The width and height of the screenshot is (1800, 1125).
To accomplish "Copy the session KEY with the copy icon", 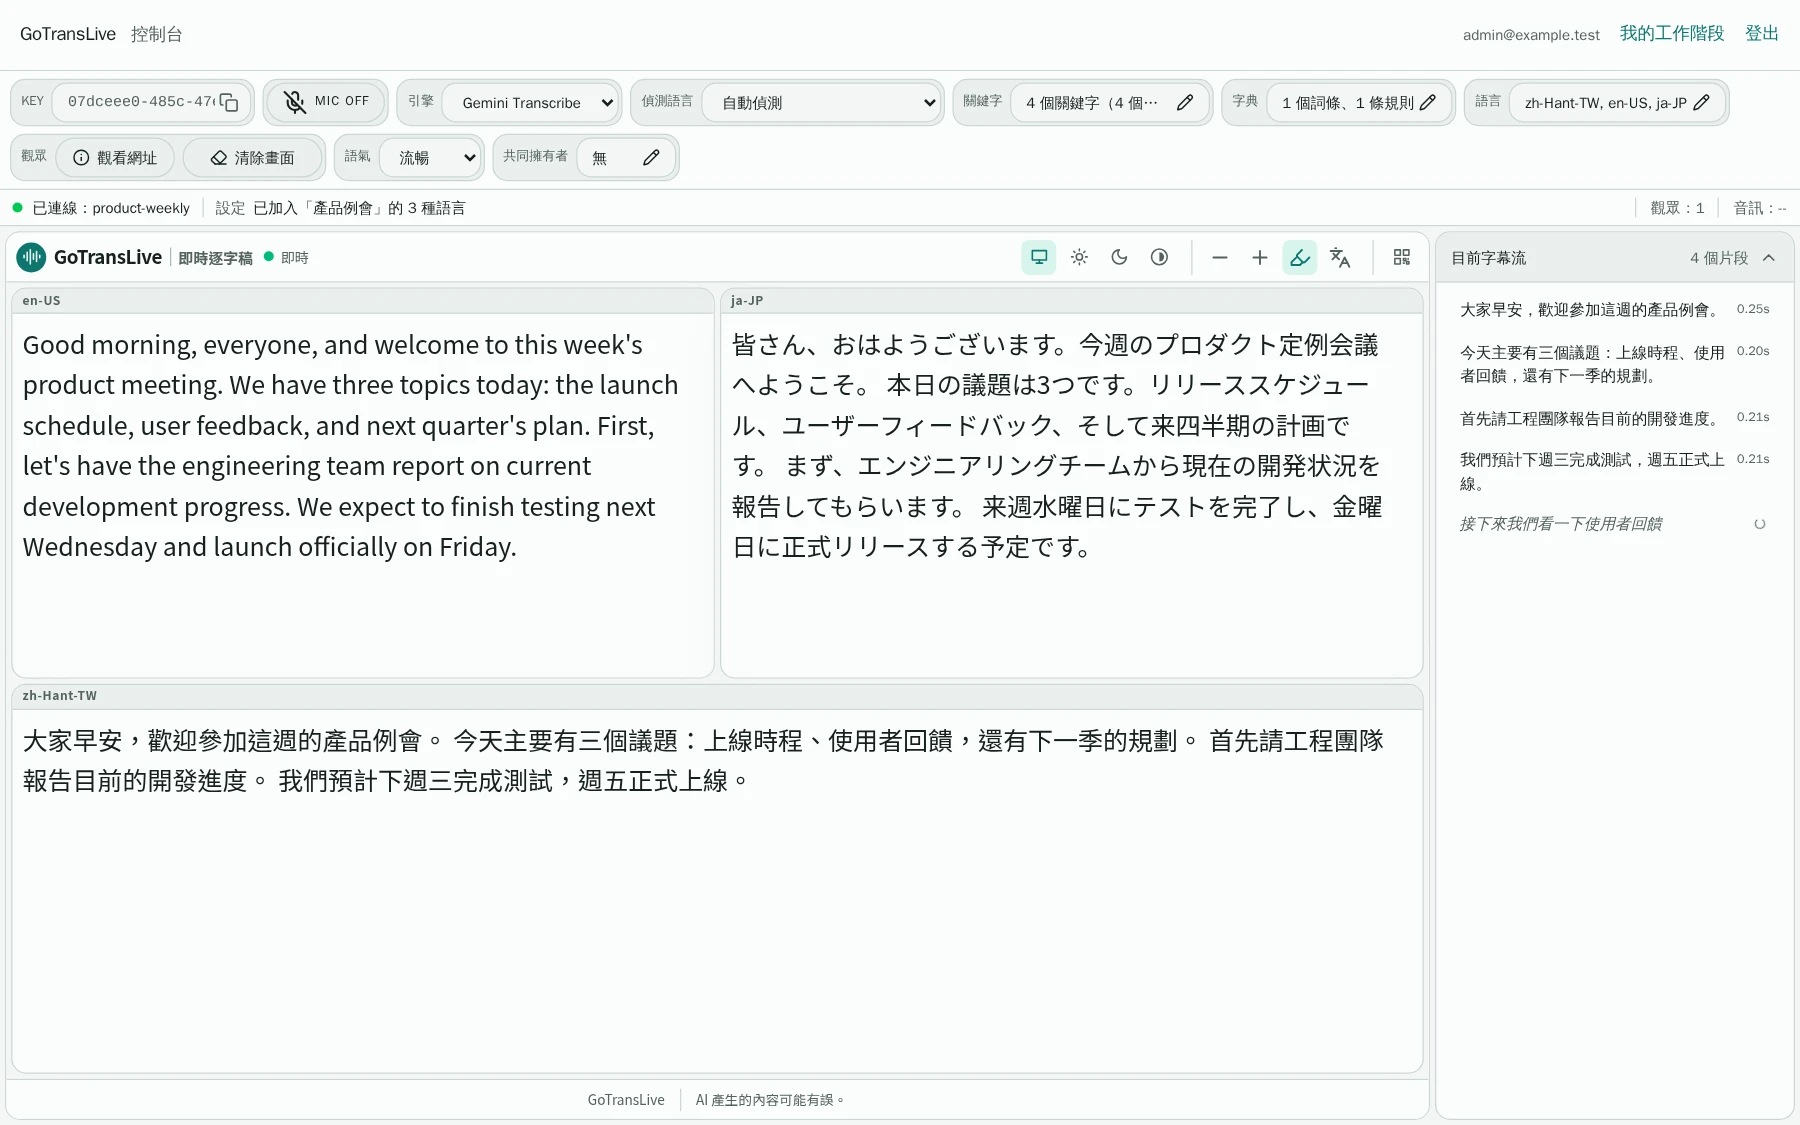I will 229,102.
